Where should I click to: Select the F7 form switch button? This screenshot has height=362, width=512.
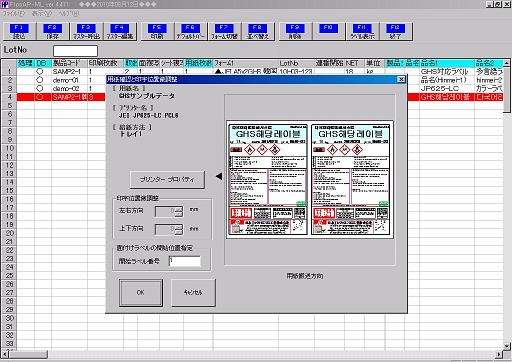click(x=224, y=32)
